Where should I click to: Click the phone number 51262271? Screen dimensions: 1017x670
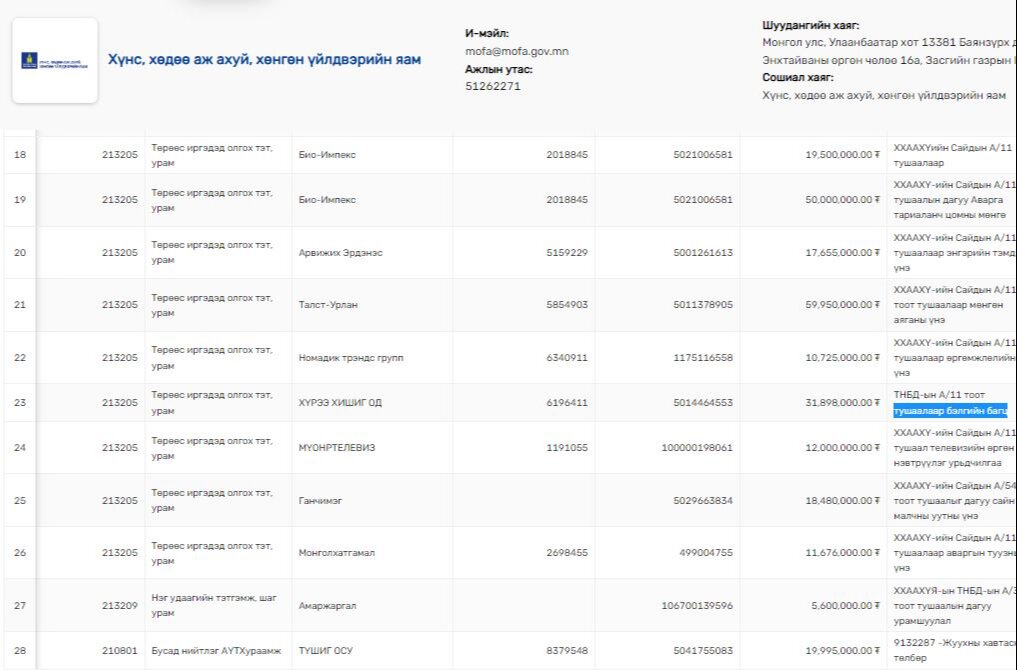click(x=493, y=86)
